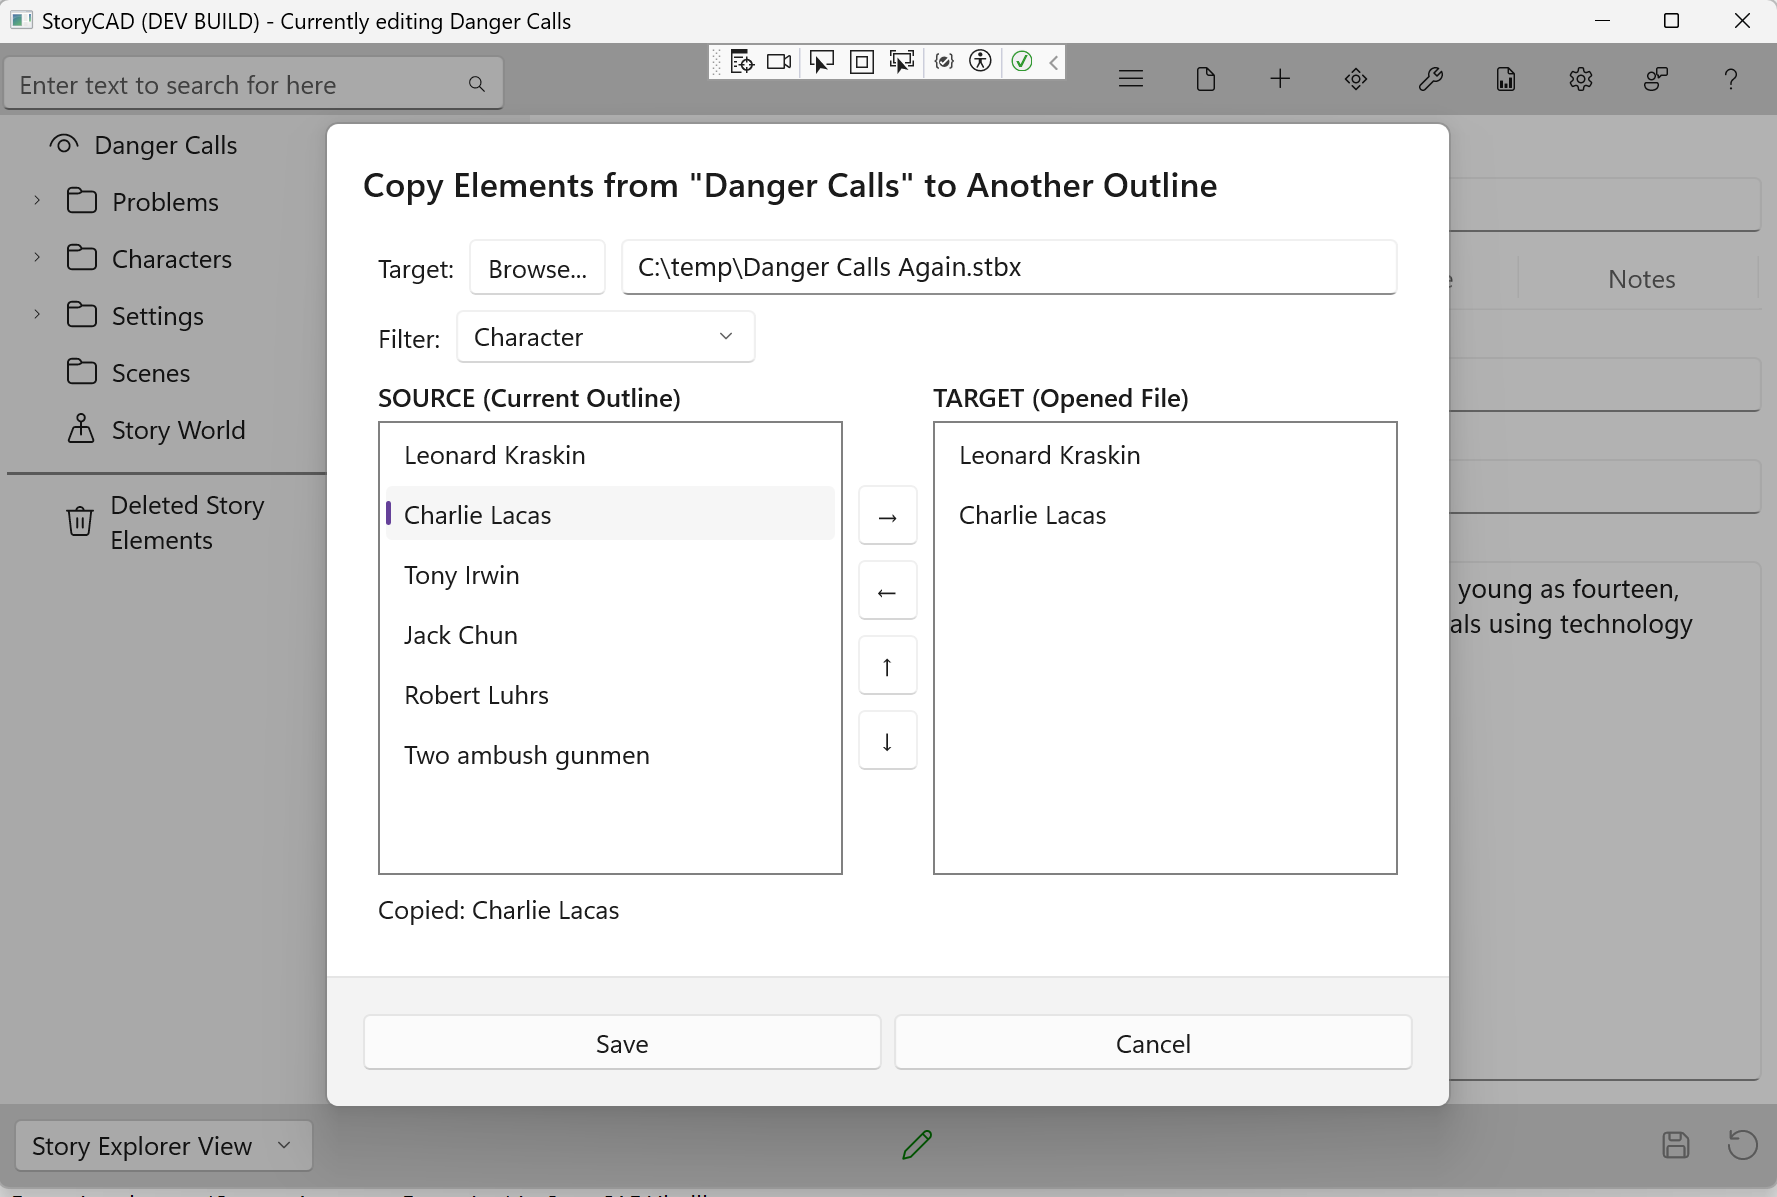The width and height of the screenshot is (1777, 1197).
Task: Cancel the copy elements dialog
Action: pyautogui.click(x=1152, y=1042)
